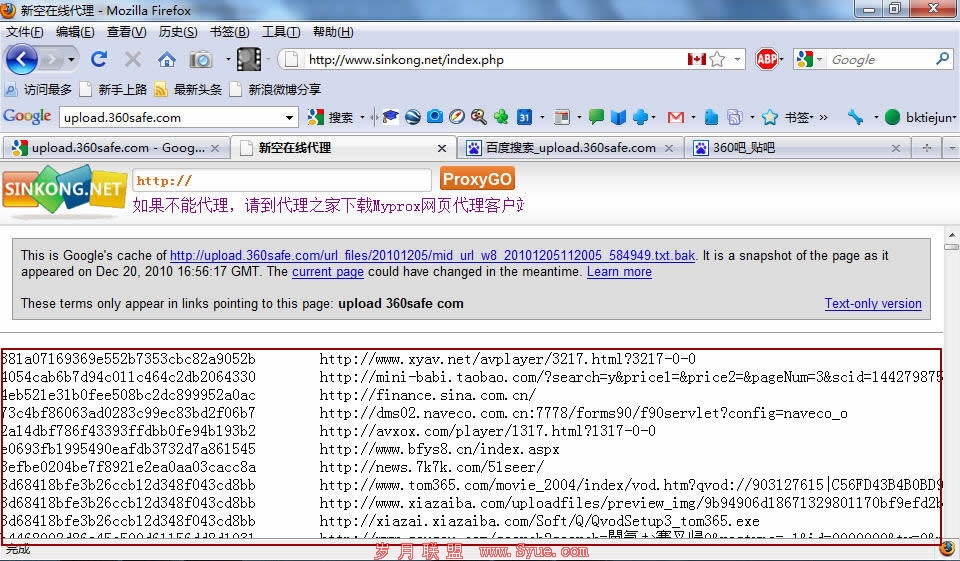Screen dimensions: 960x561
Task: Open the 访问最多 bookmark
Action: (x=38, y=89)
